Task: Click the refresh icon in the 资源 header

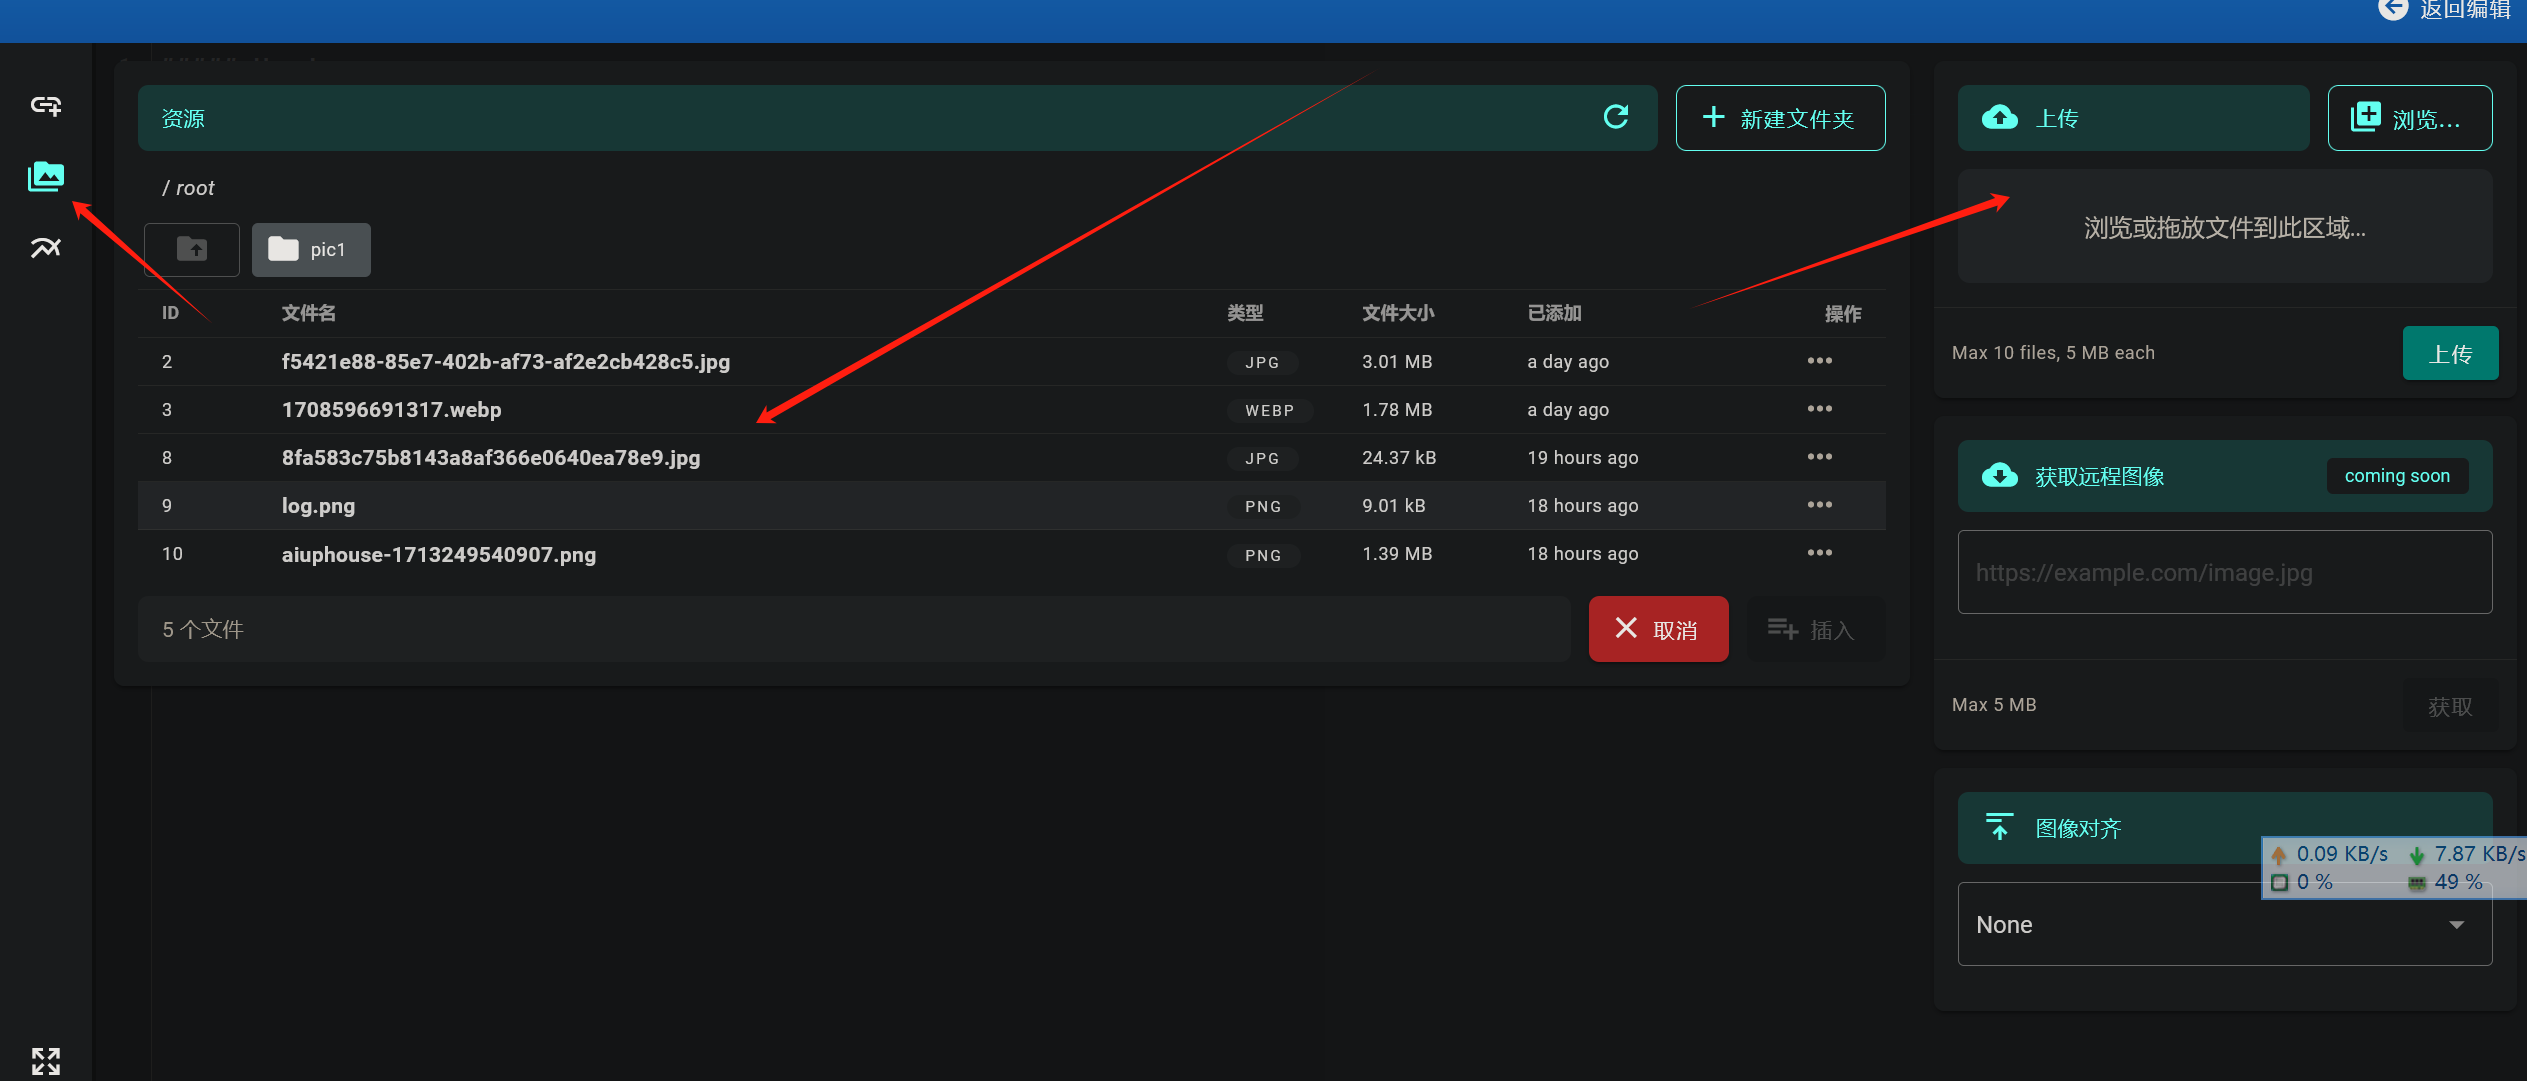Action: [1616, 117]
